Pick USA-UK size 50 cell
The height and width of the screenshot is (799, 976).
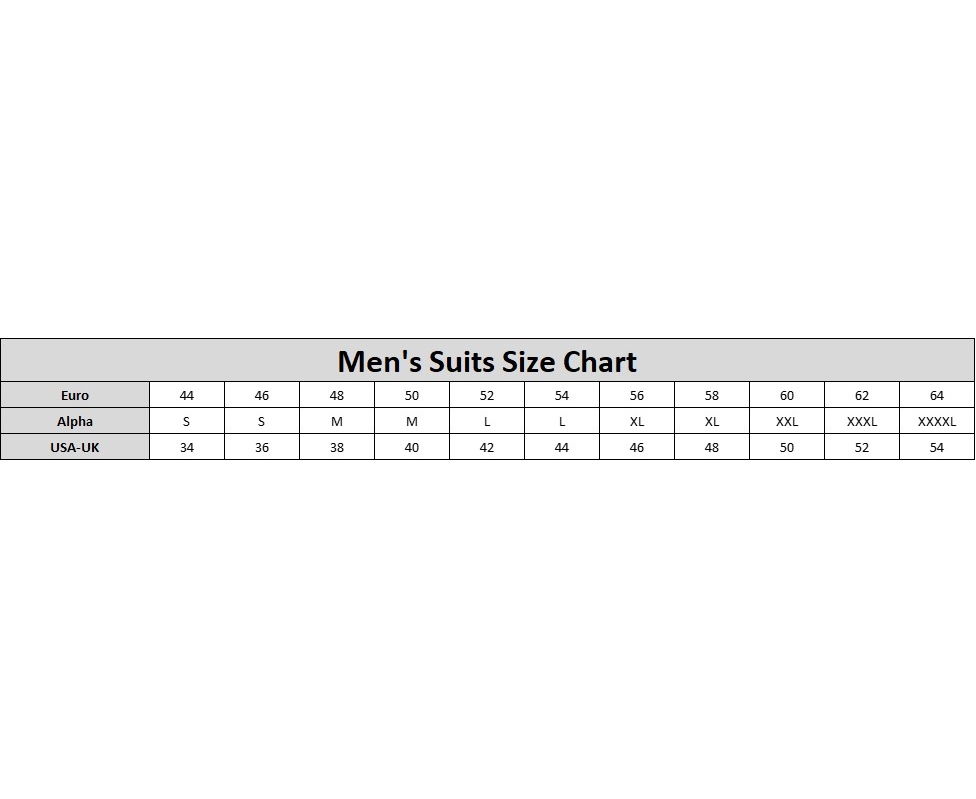click(x=787, y=447)
